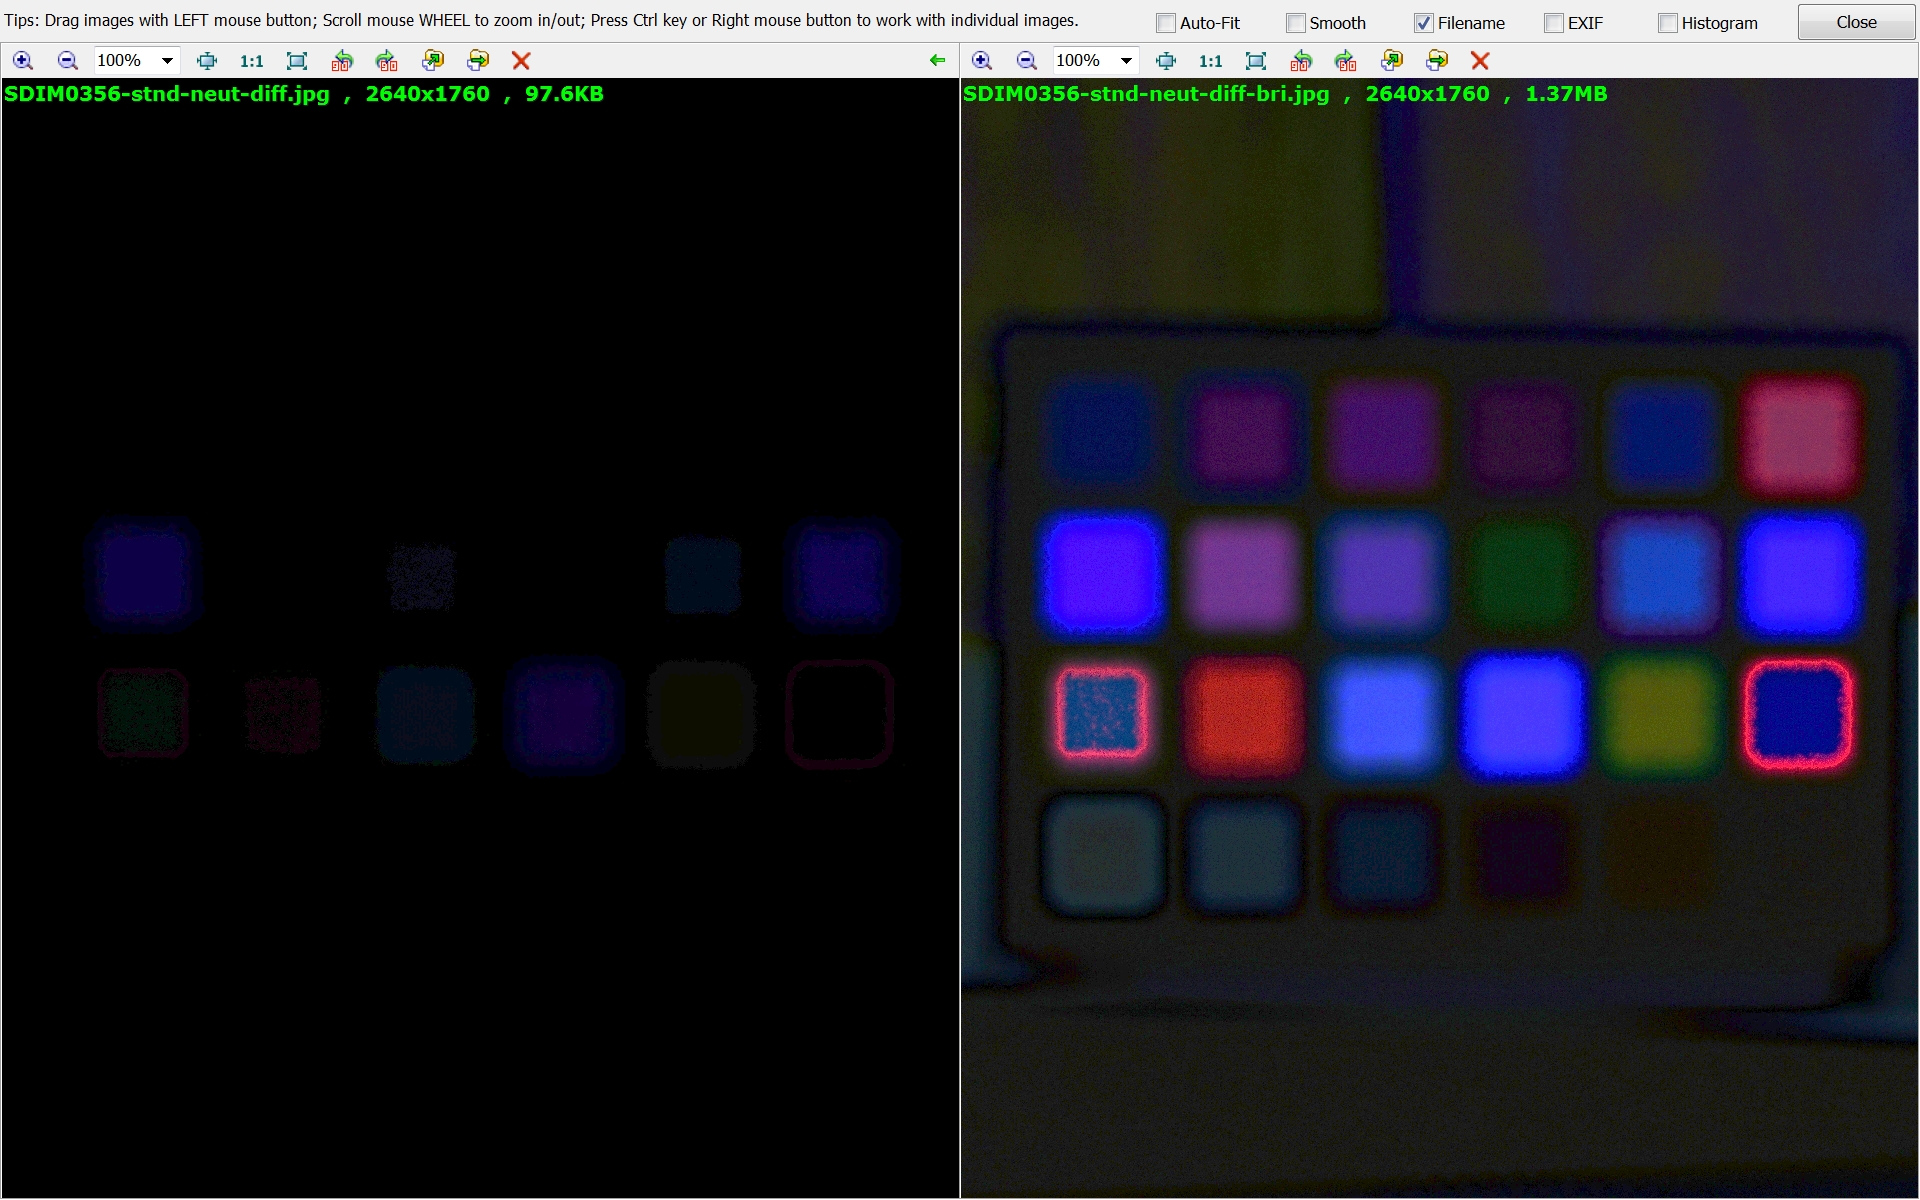
Task: Copy left pane image to folder
Action: [x=432, y=61]
